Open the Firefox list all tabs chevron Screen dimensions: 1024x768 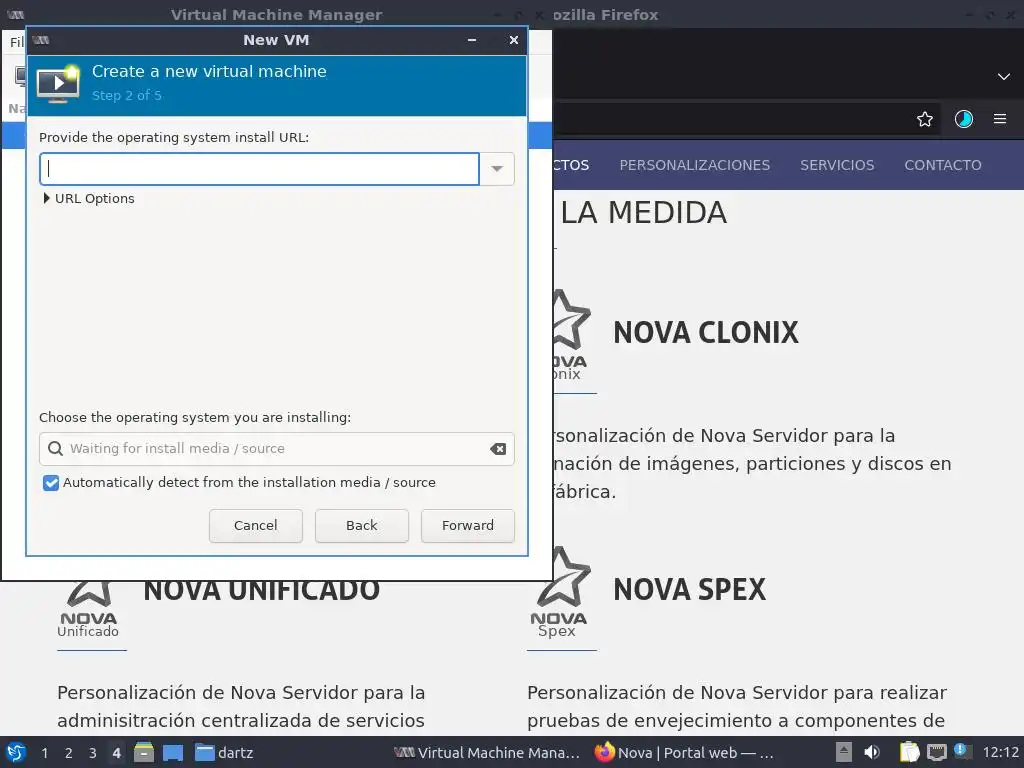(1004, 76)
